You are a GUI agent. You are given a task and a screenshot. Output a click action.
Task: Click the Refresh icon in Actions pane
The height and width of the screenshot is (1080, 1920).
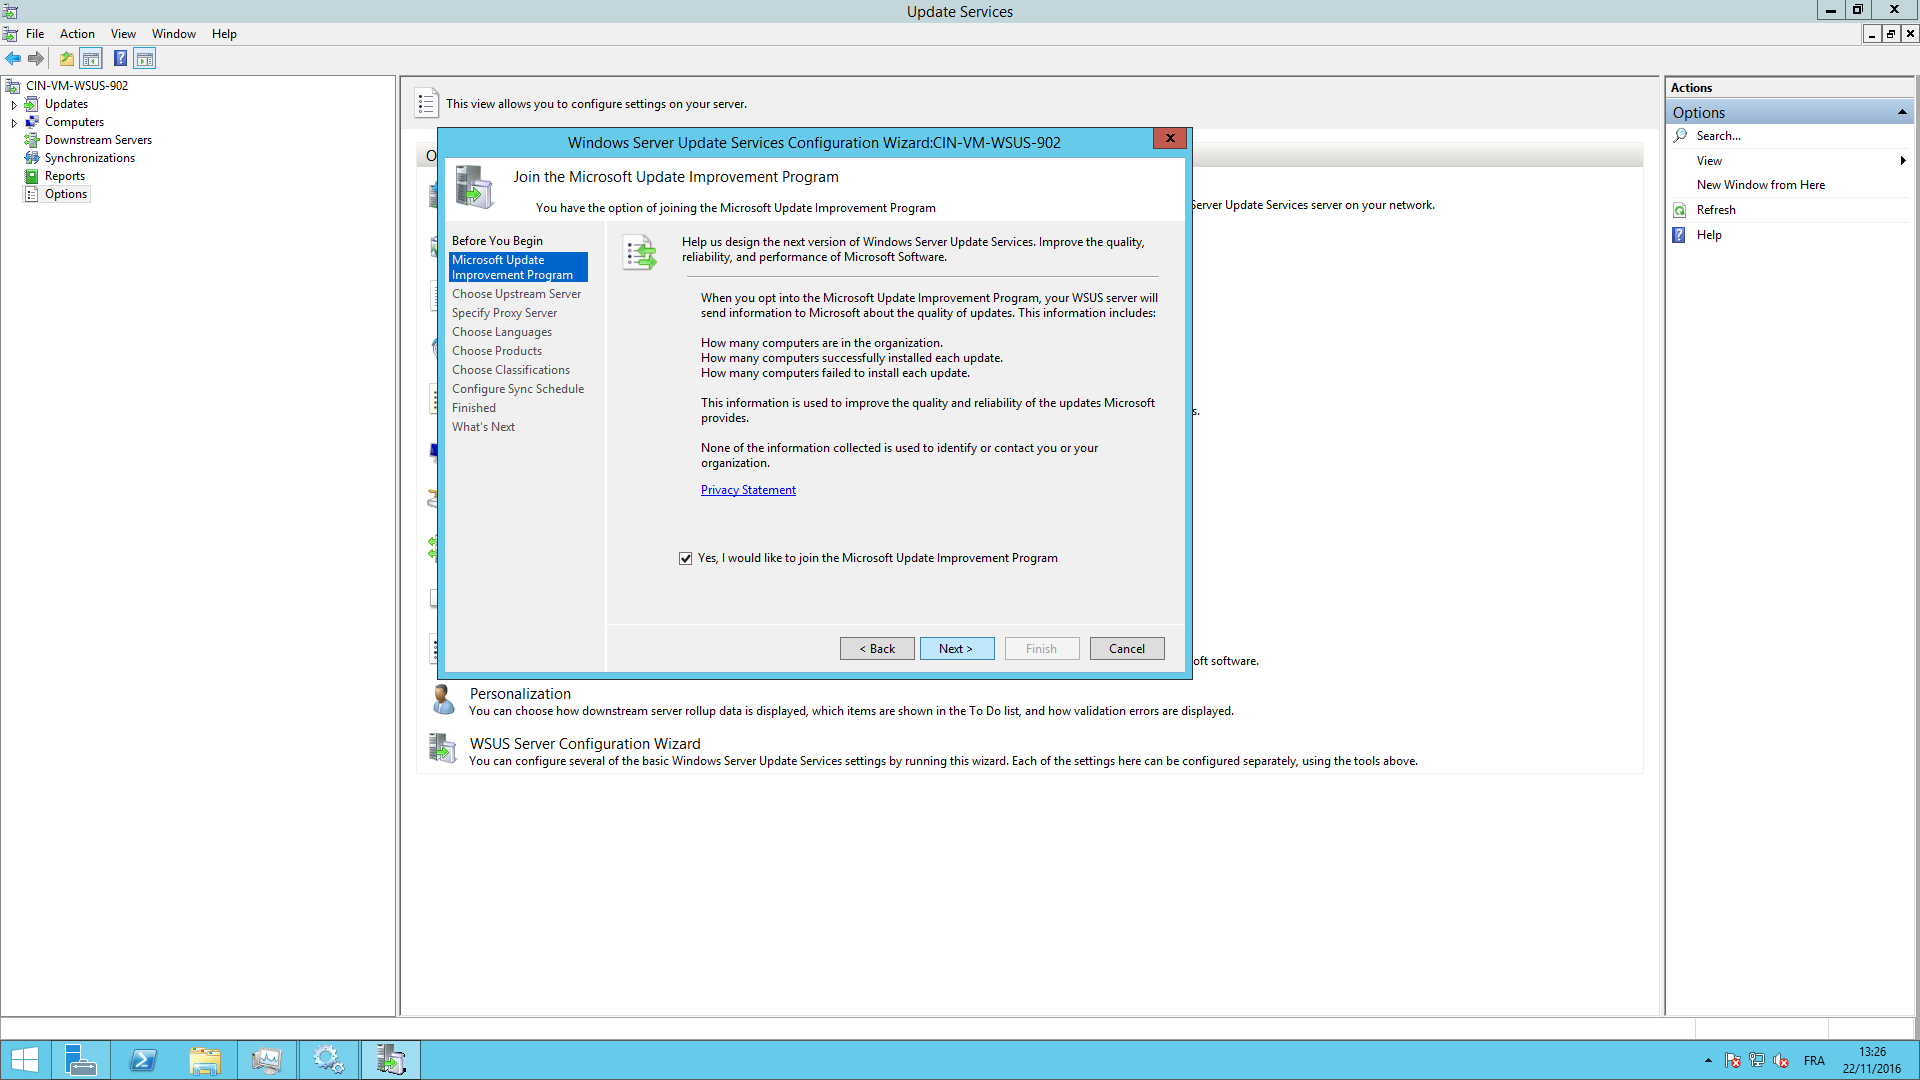(1680, 210)
